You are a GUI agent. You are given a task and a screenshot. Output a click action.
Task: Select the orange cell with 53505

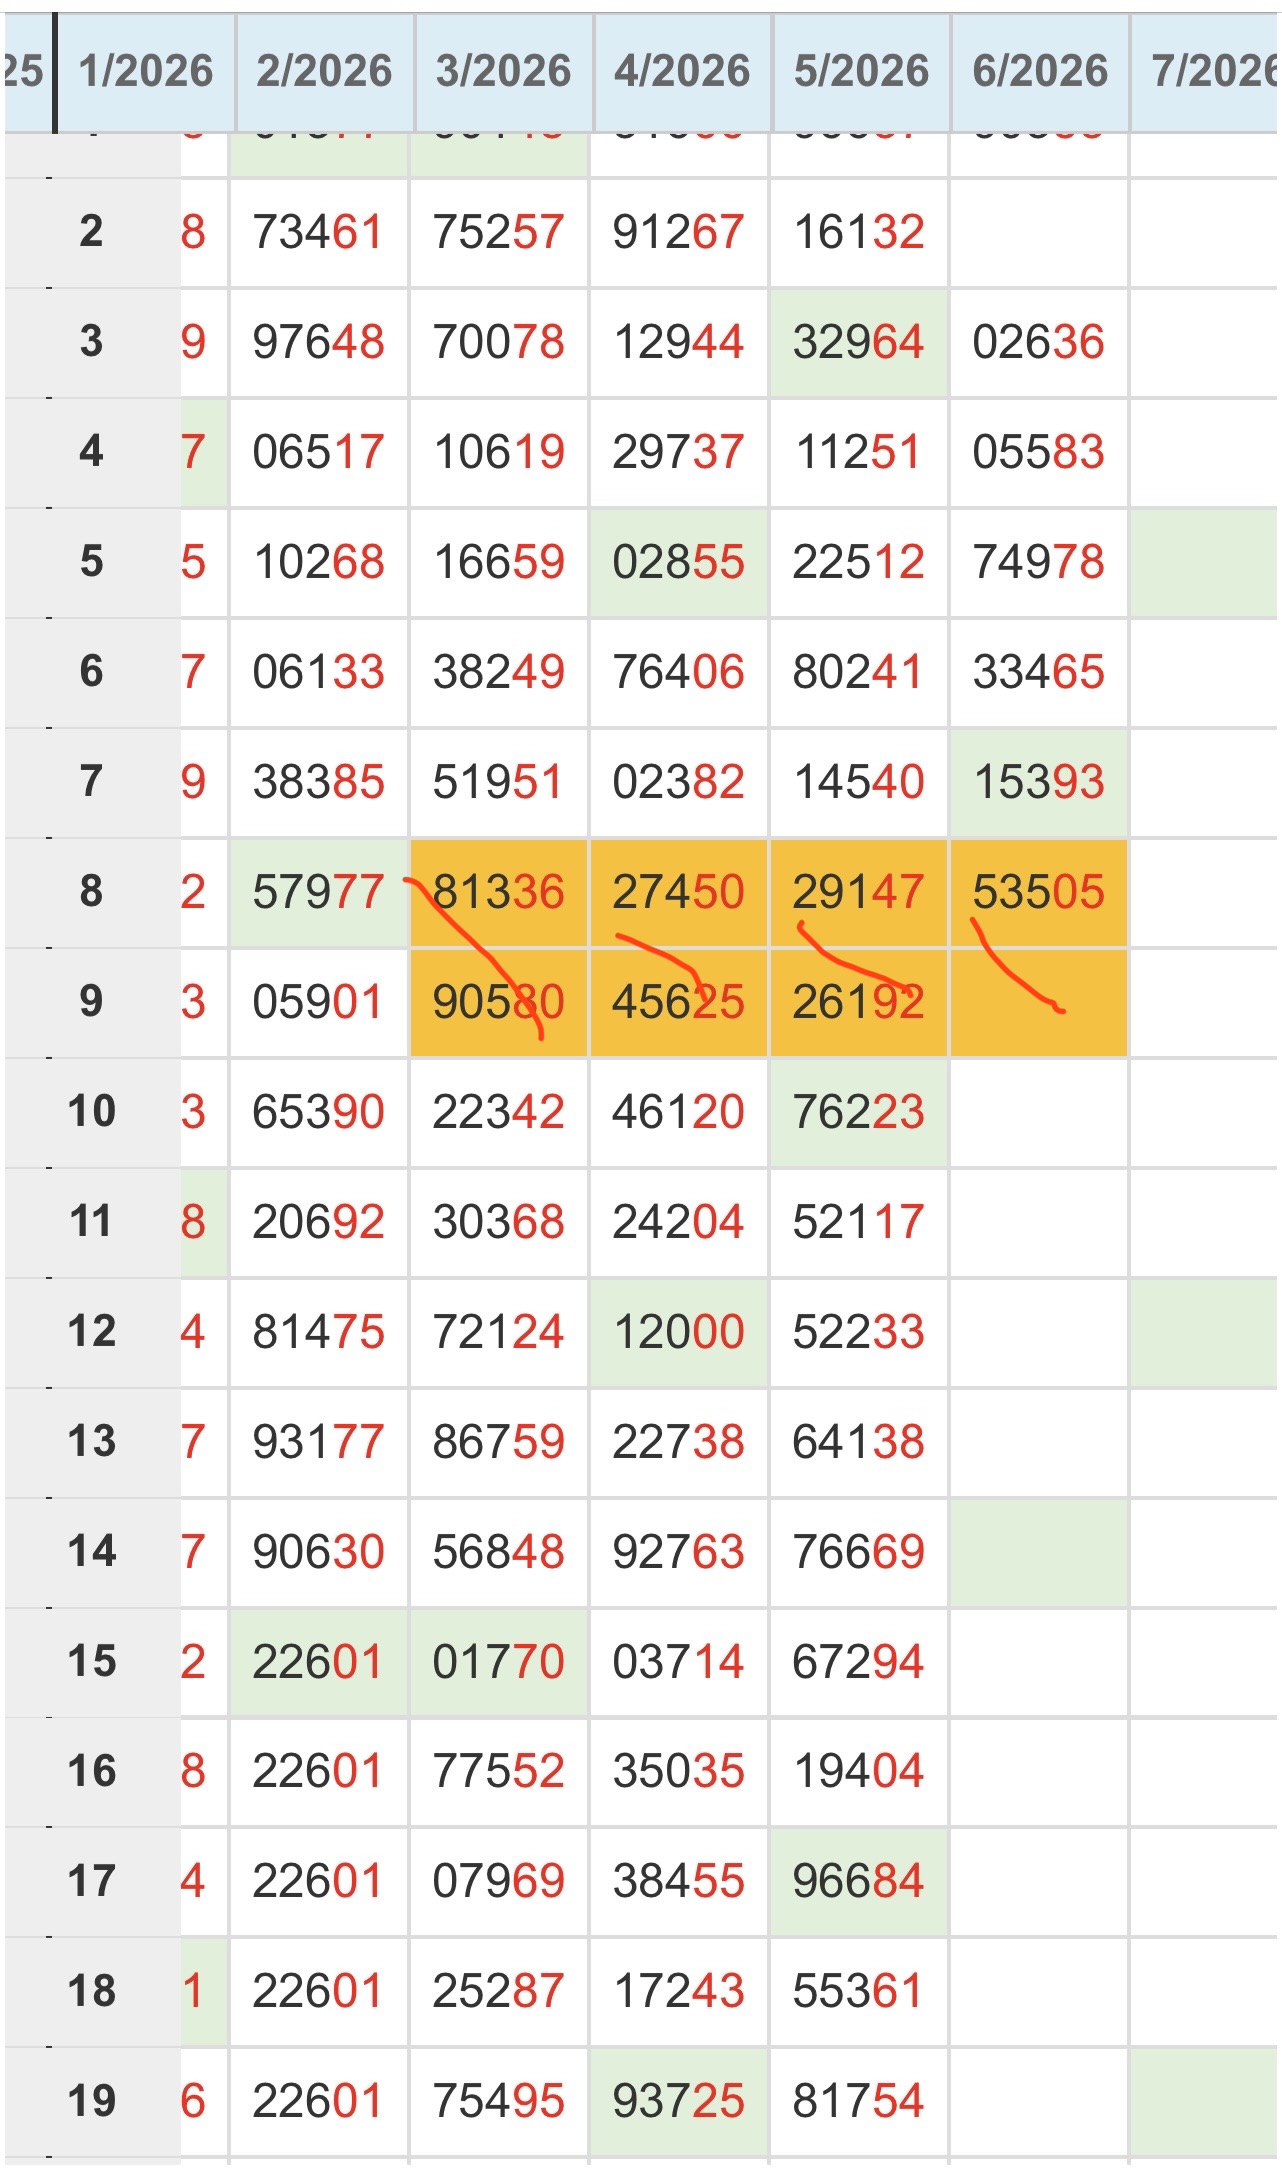coord(1039,892)
